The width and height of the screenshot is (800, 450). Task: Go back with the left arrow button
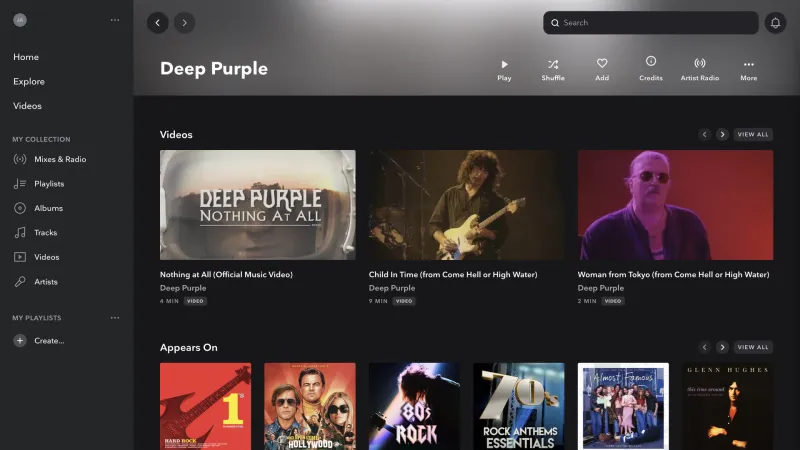[x=158, y=23]
